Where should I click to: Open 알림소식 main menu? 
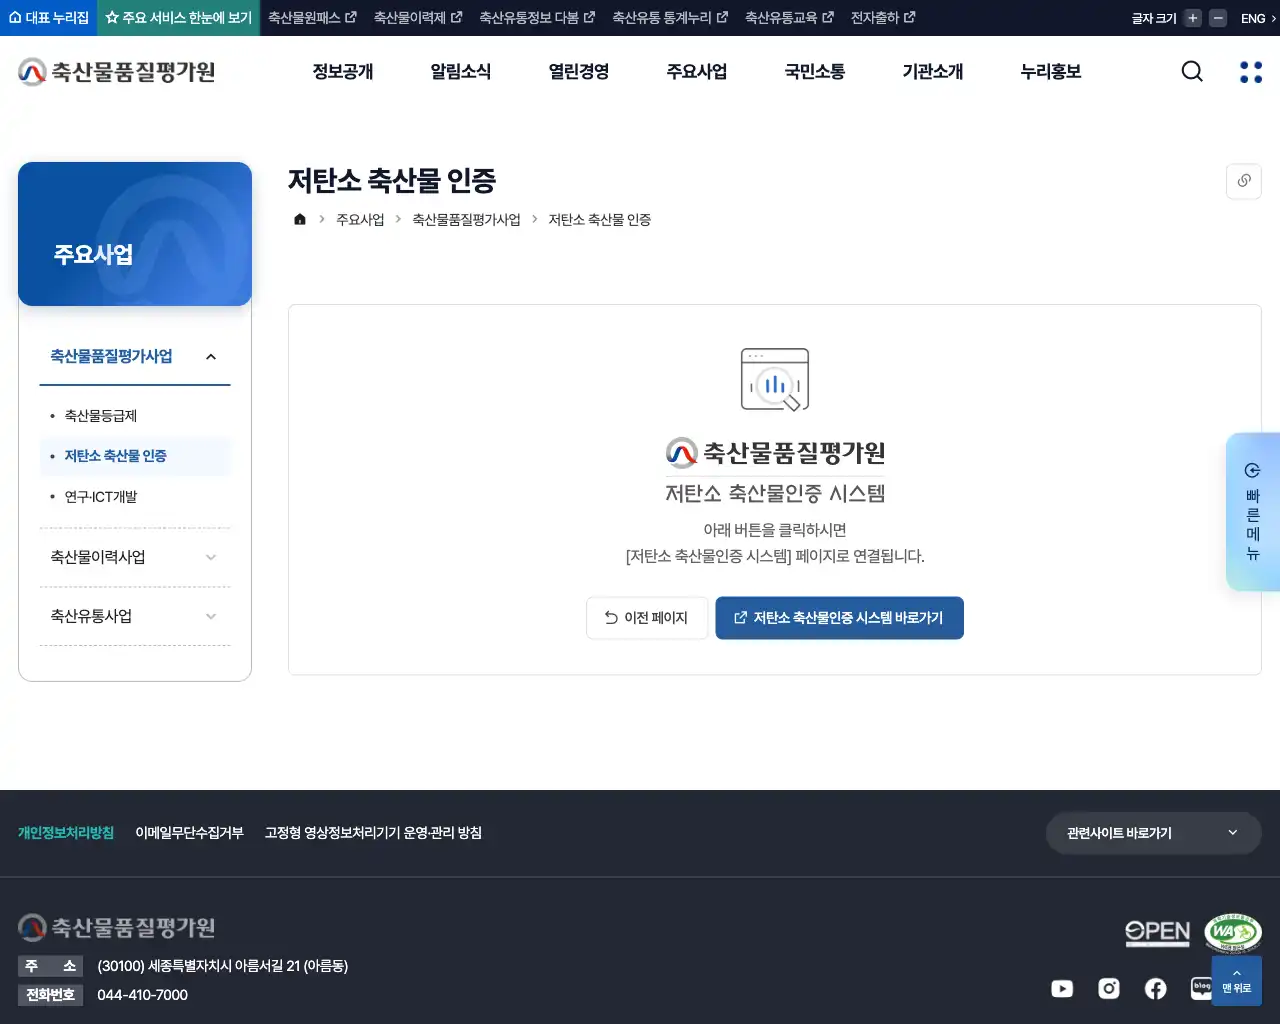click(x=461, y=72)
